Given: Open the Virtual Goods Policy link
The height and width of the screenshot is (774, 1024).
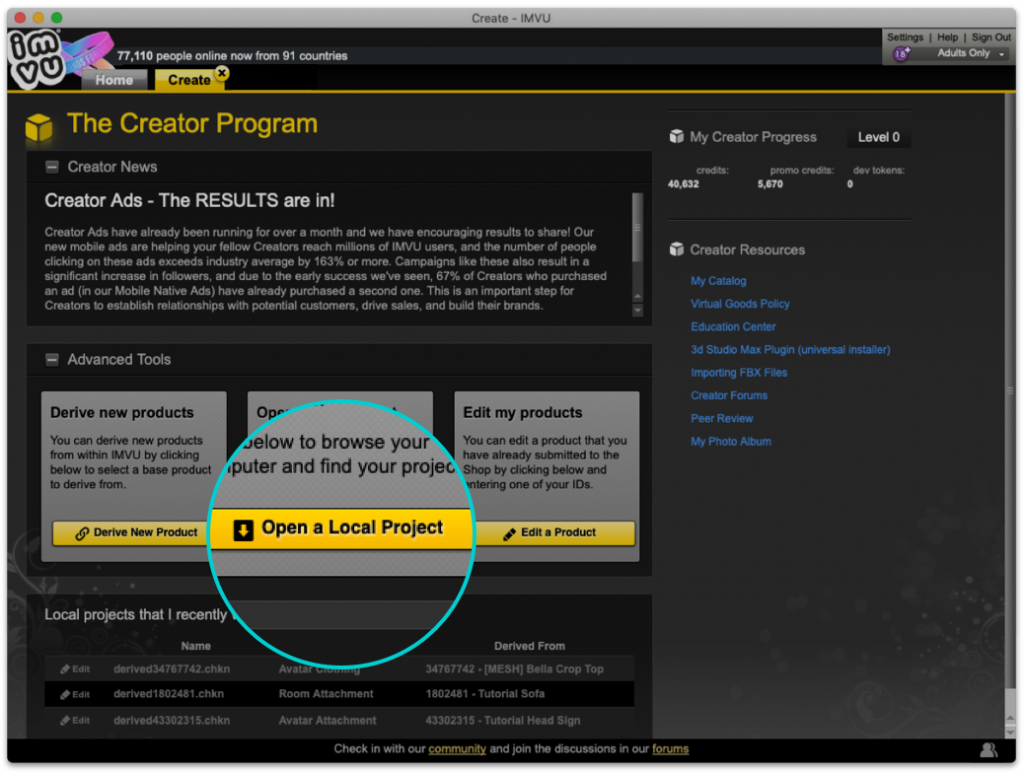Looking at the screenshot, I should coord(740,304).
